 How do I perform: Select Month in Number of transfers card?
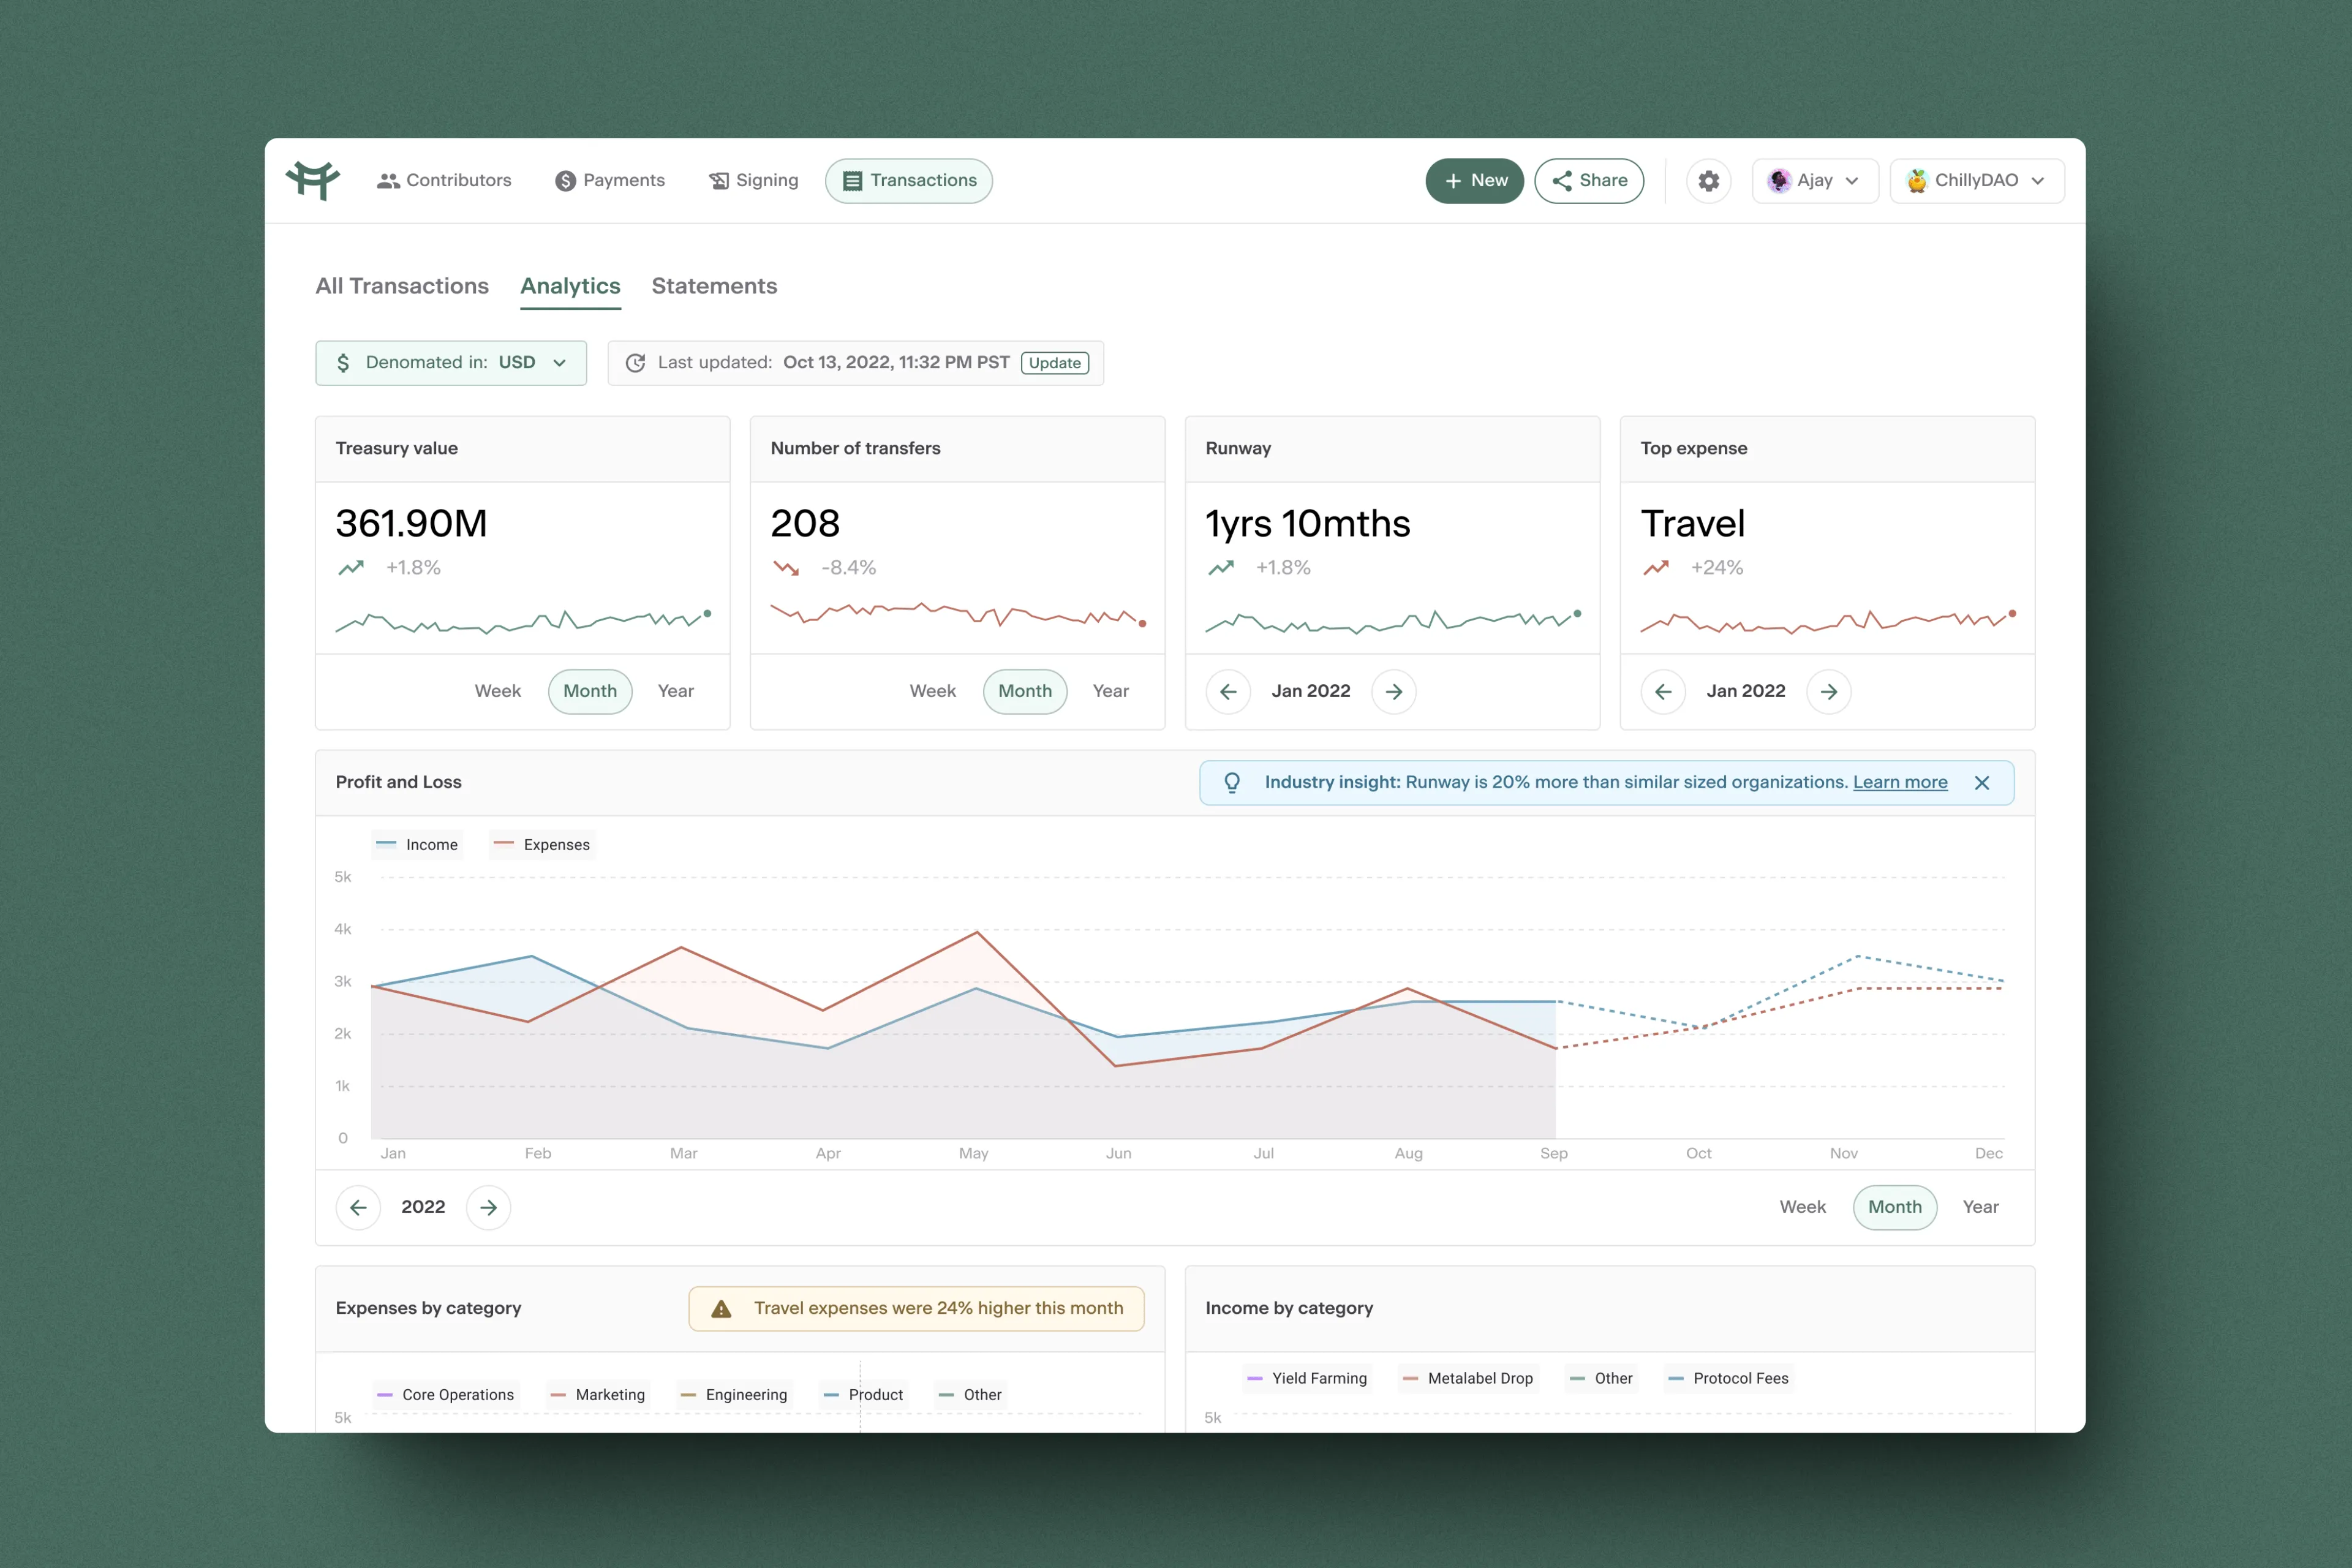(x=1025, y=692)
